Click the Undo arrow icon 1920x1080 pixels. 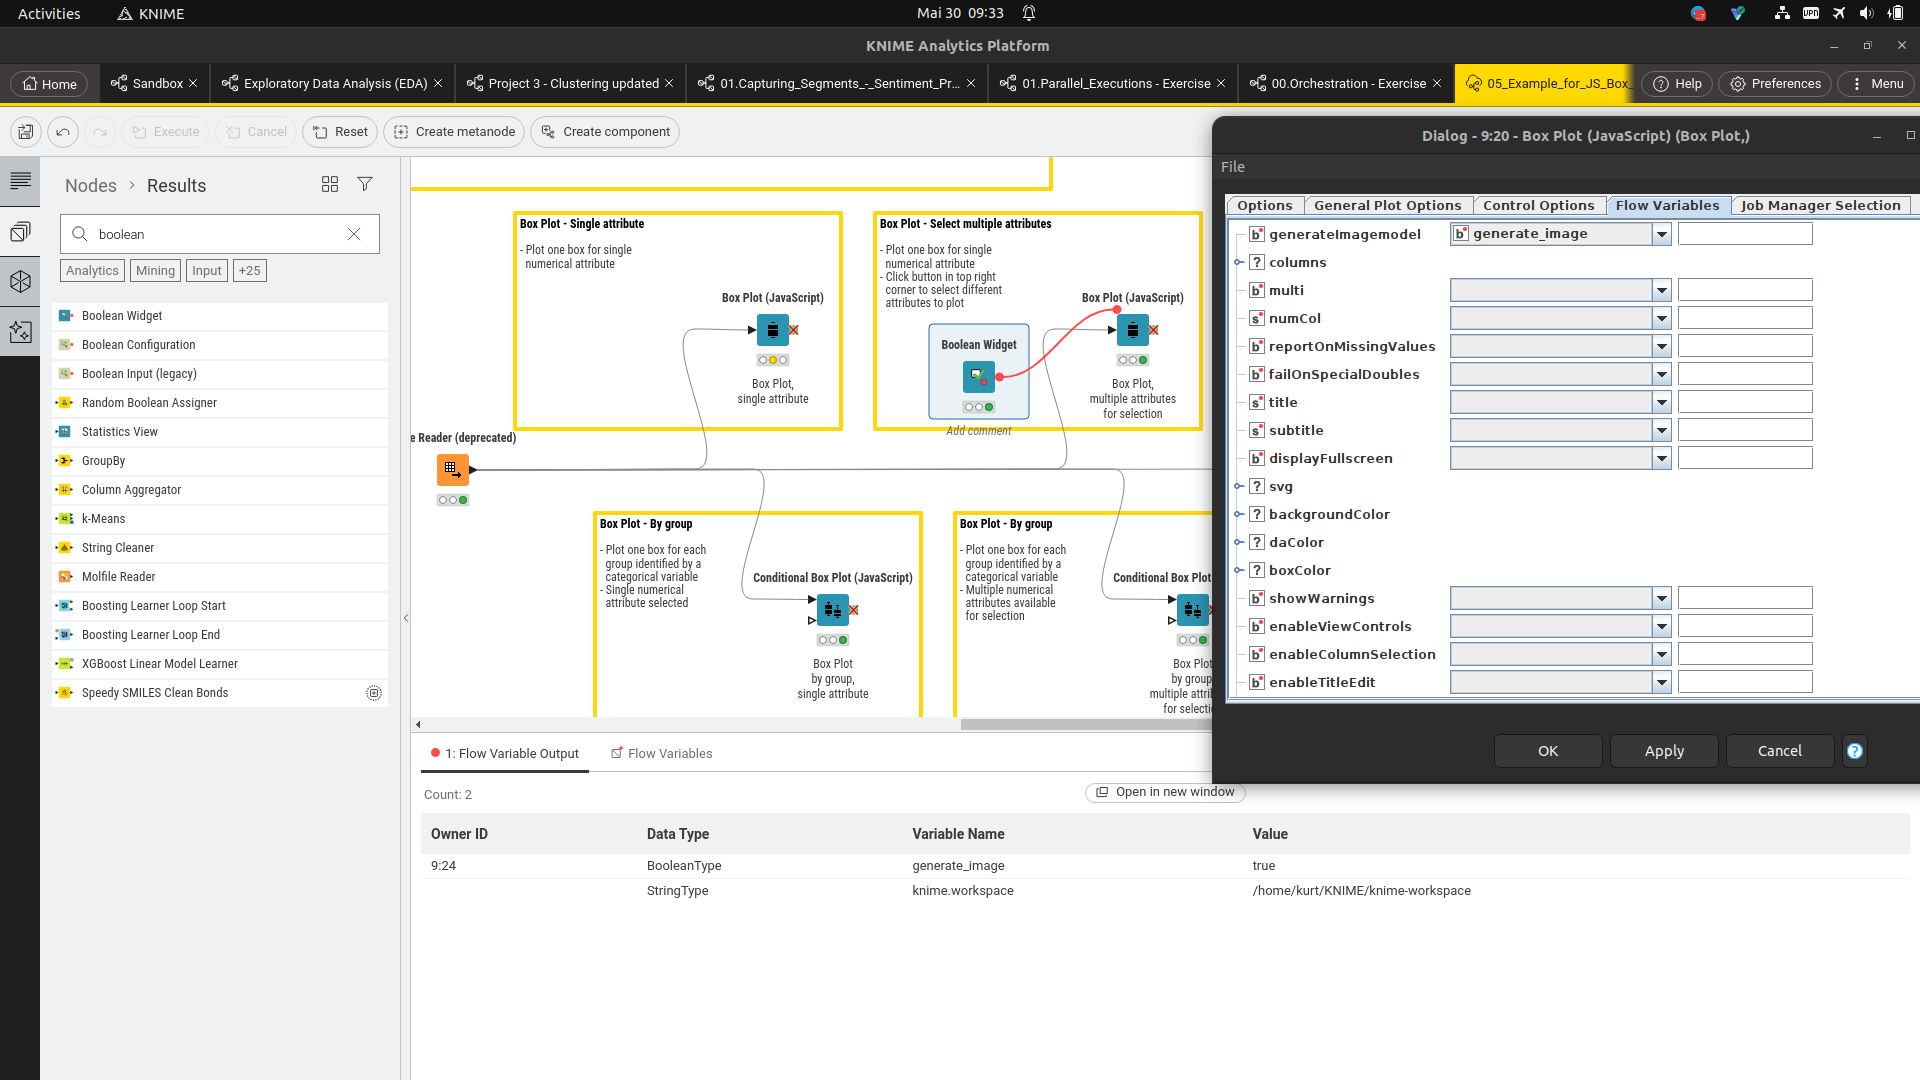coord(63,132)
